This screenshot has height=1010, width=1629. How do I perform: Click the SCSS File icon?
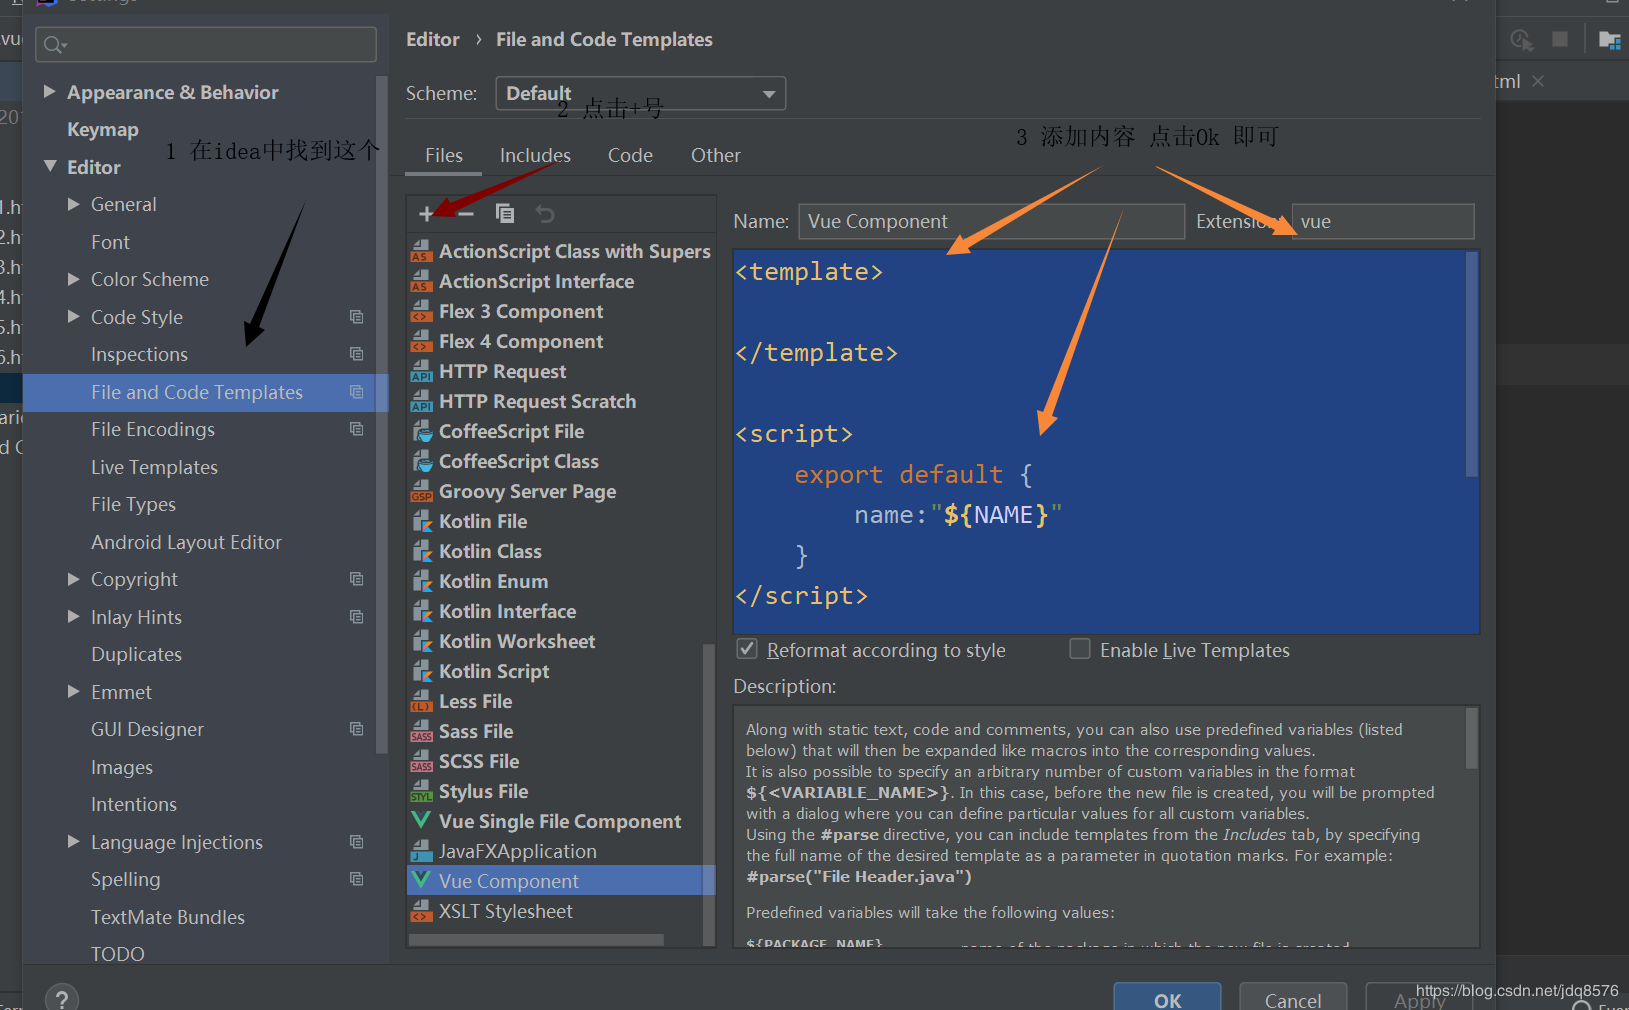[x=421, y=762]
